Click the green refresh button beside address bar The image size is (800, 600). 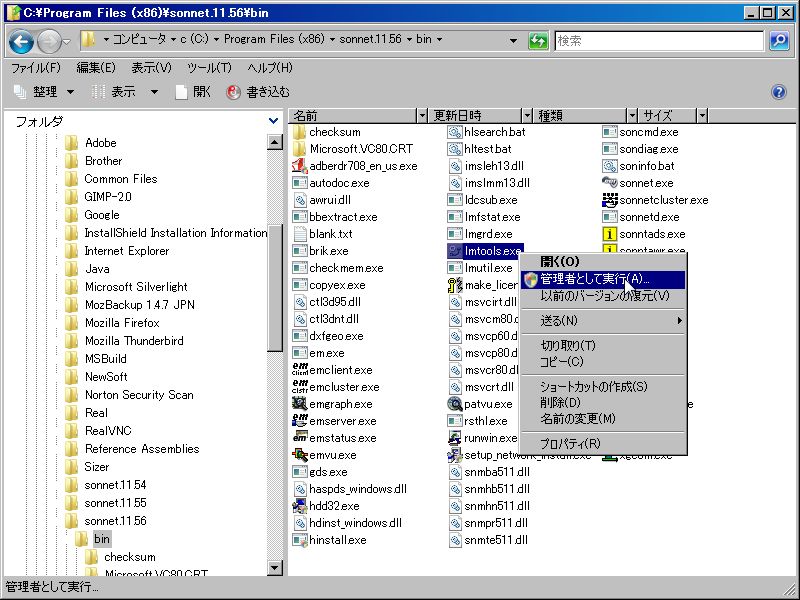click(x=538, y=40)
